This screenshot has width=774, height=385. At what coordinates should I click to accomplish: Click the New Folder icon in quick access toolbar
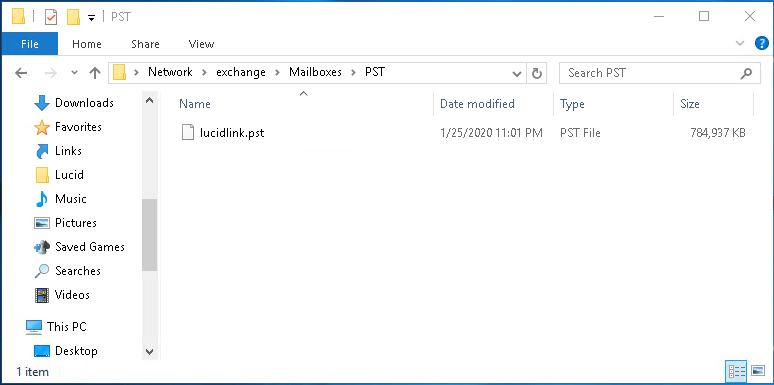point(74,17)
